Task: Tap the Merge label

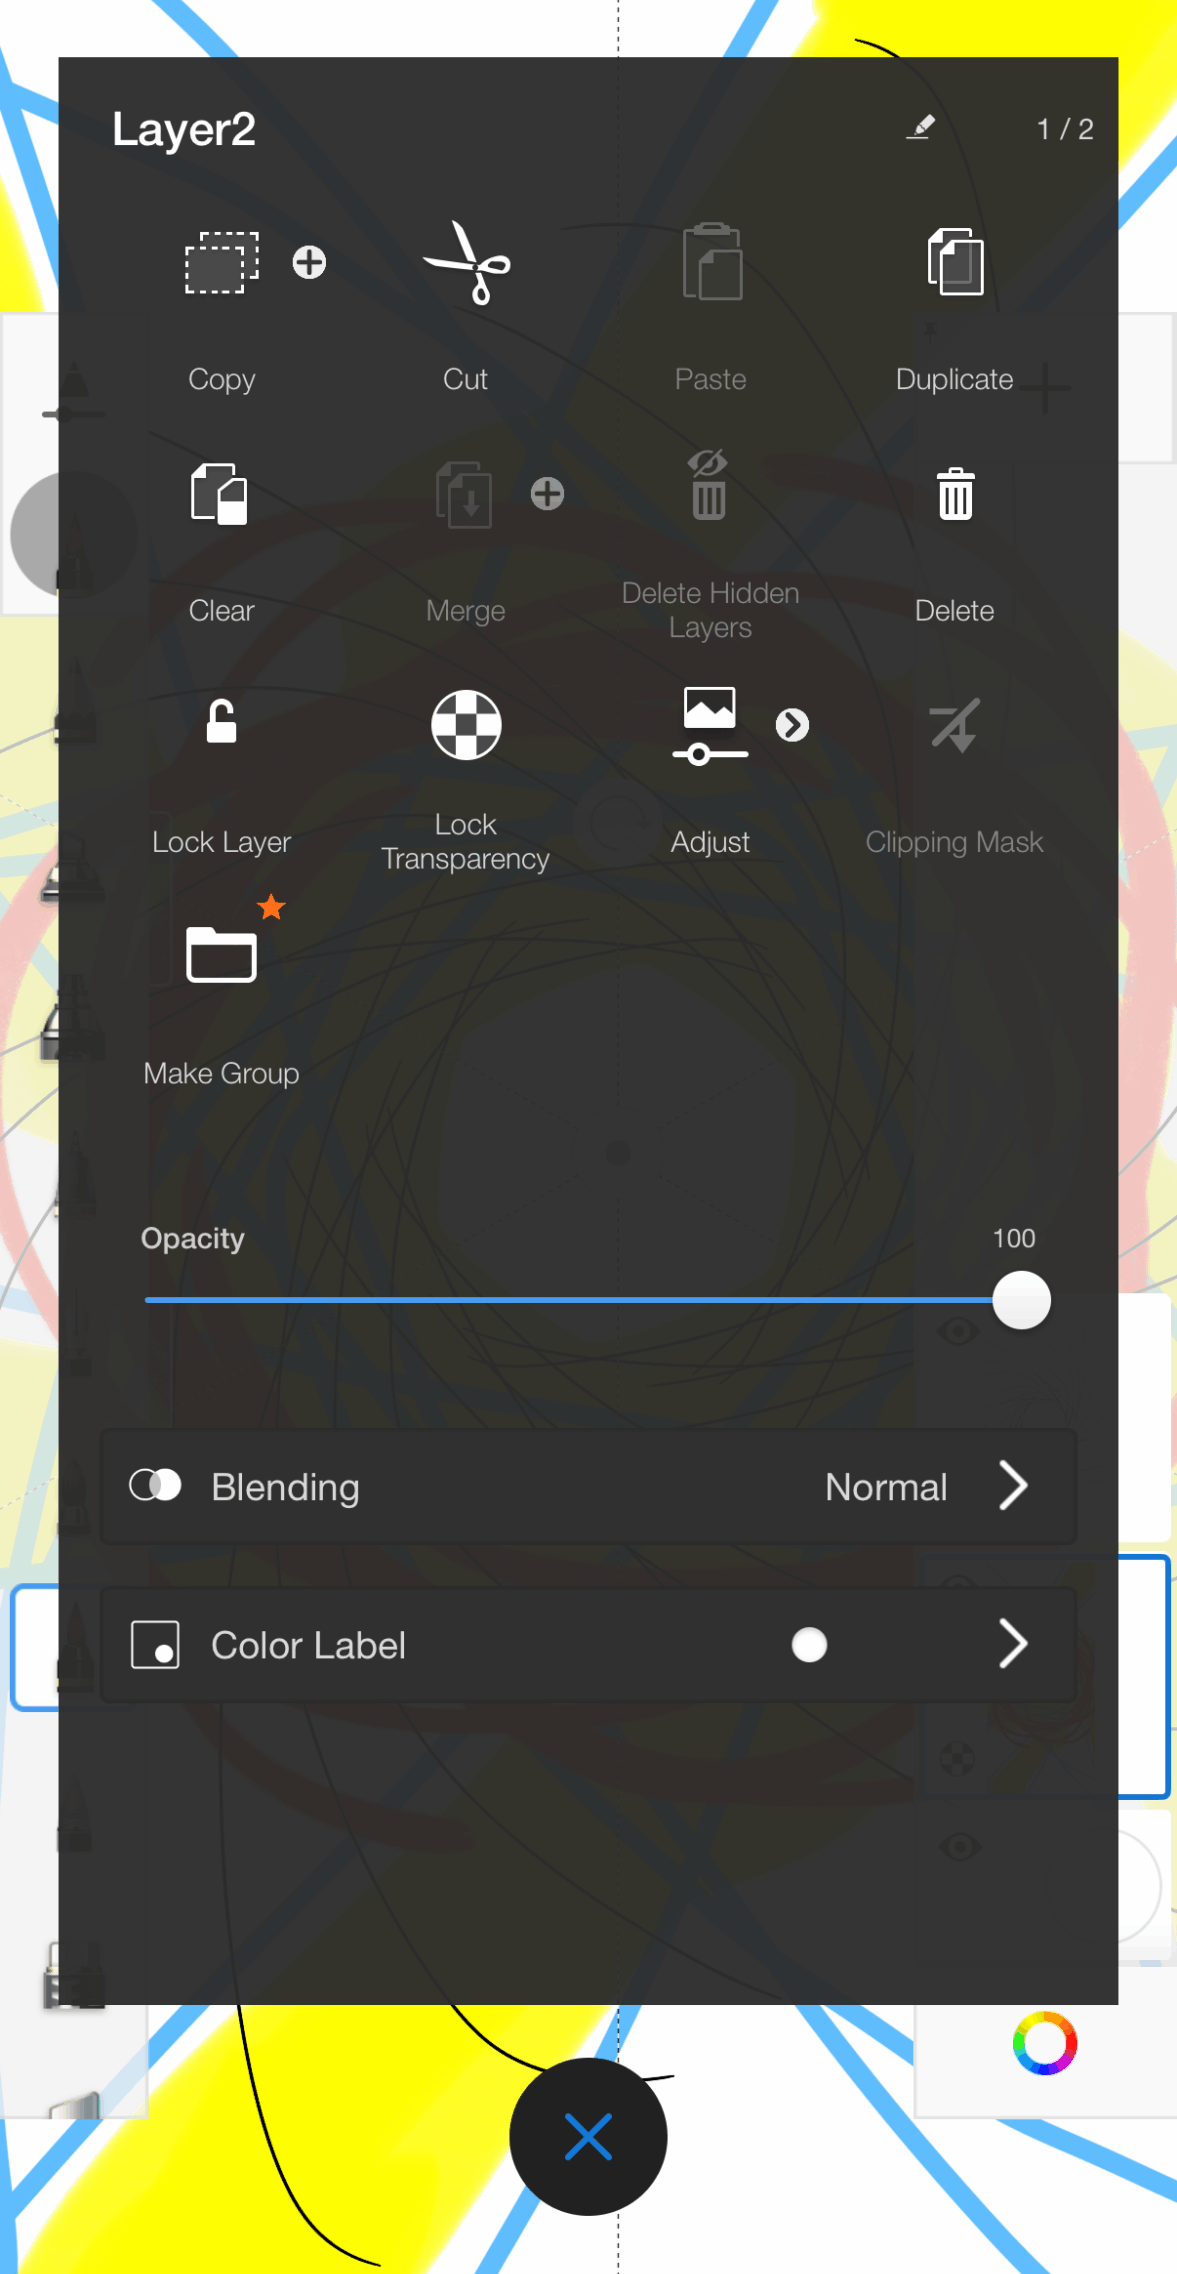Action: coord(465,611)
